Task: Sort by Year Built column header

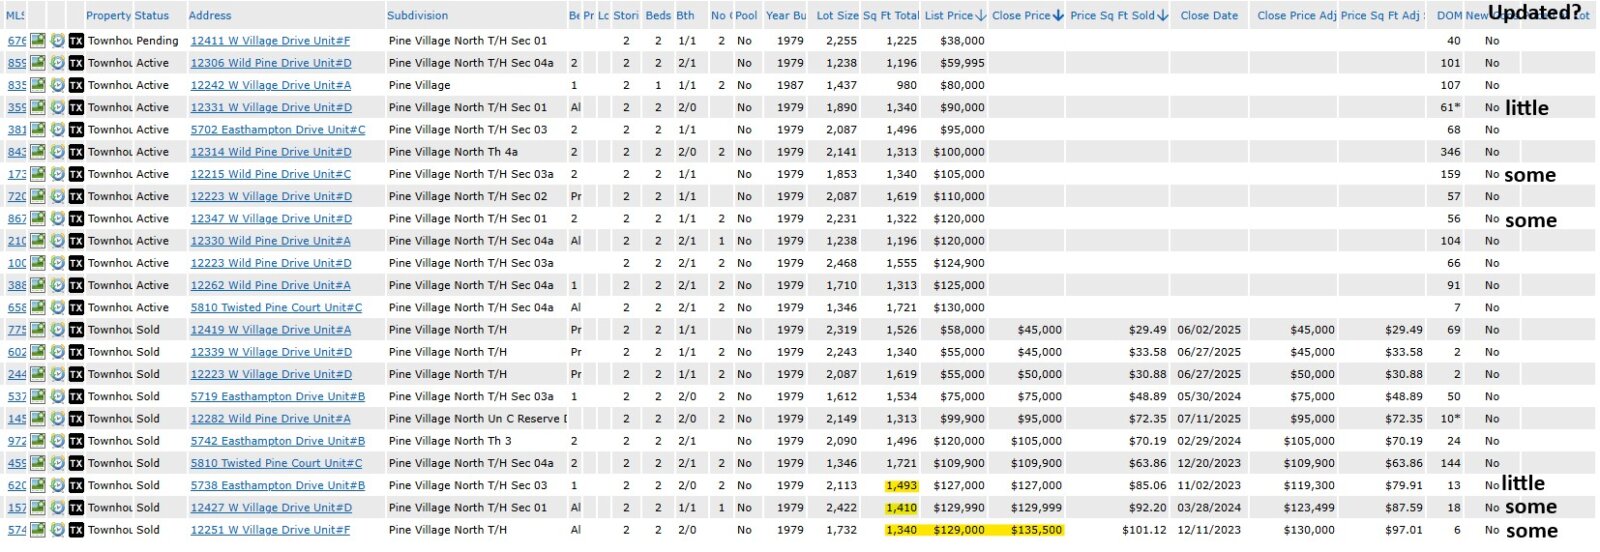Action: pos(786,16)
